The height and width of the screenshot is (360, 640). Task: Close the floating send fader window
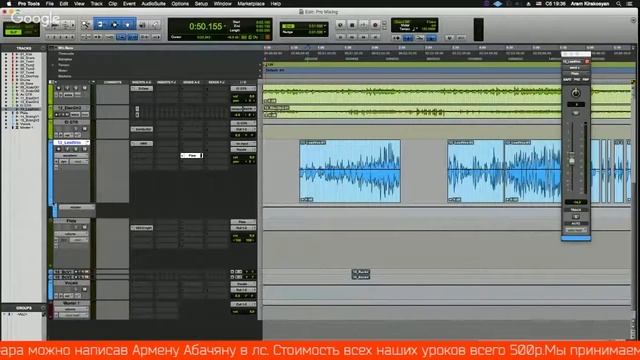click(x=587, y=62)
